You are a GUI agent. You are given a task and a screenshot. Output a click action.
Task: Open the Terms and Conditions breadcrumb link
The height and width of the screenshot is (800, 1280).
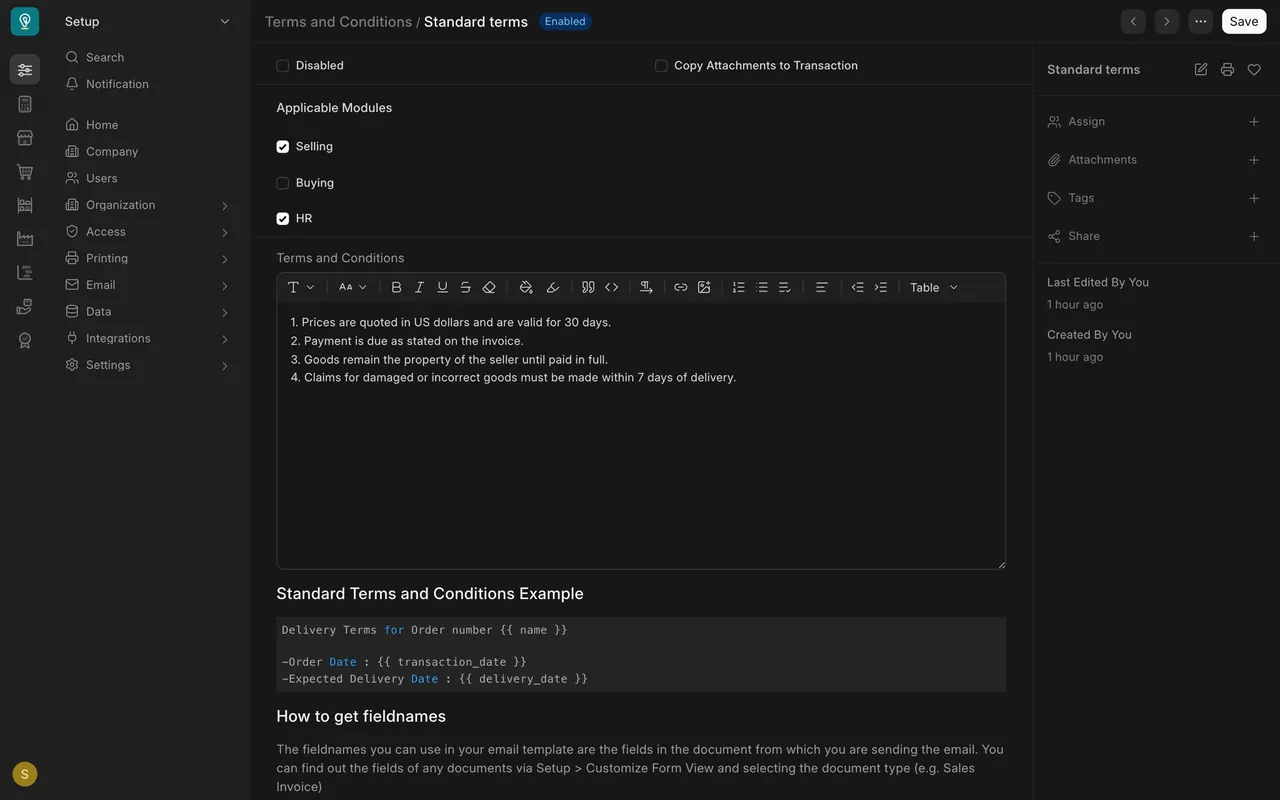[x=338, y=21]
